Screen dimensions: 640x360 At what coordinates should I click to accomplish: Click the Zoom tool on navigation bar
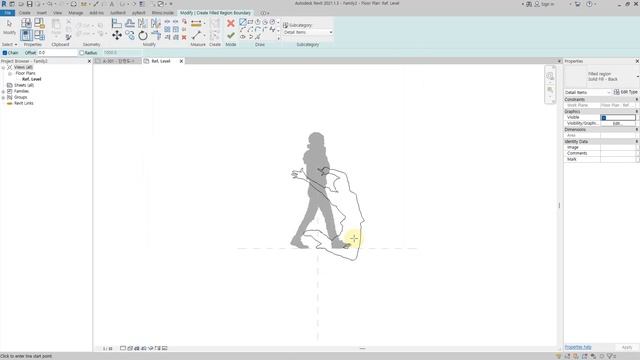550,89
